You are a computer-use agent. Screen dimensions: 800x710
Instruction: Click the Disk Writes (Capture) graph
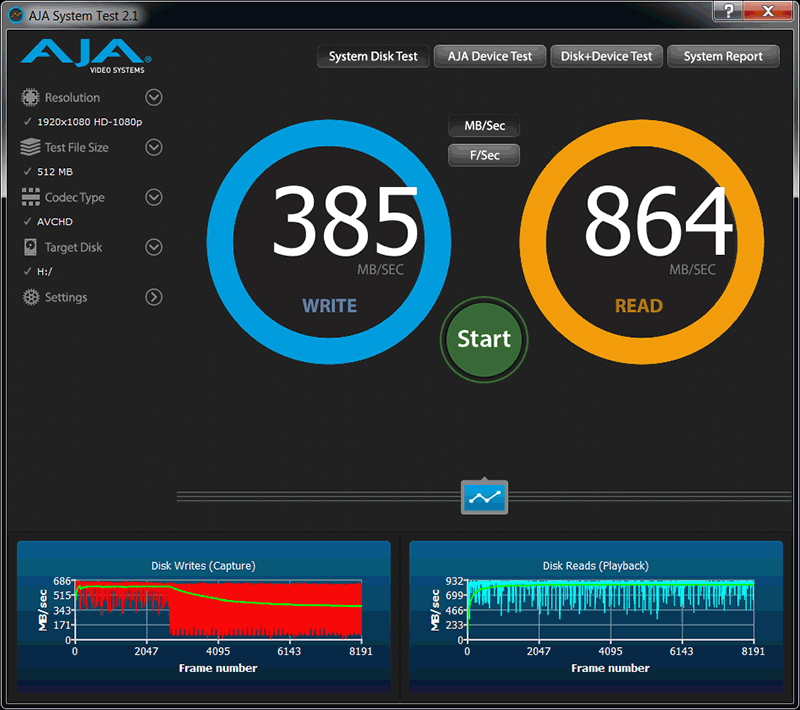(x=204, y=616)
